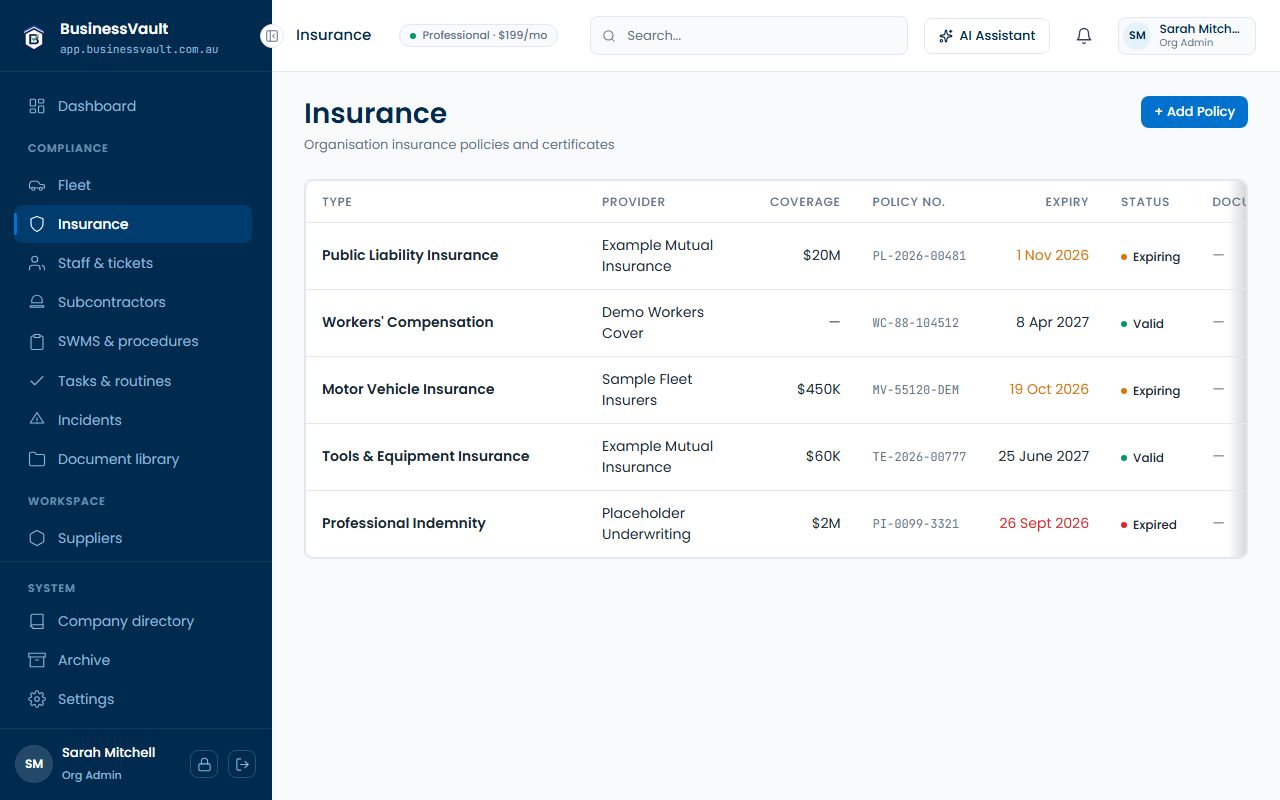
Task: Click the Archive box icon
Action: [37, 660]
